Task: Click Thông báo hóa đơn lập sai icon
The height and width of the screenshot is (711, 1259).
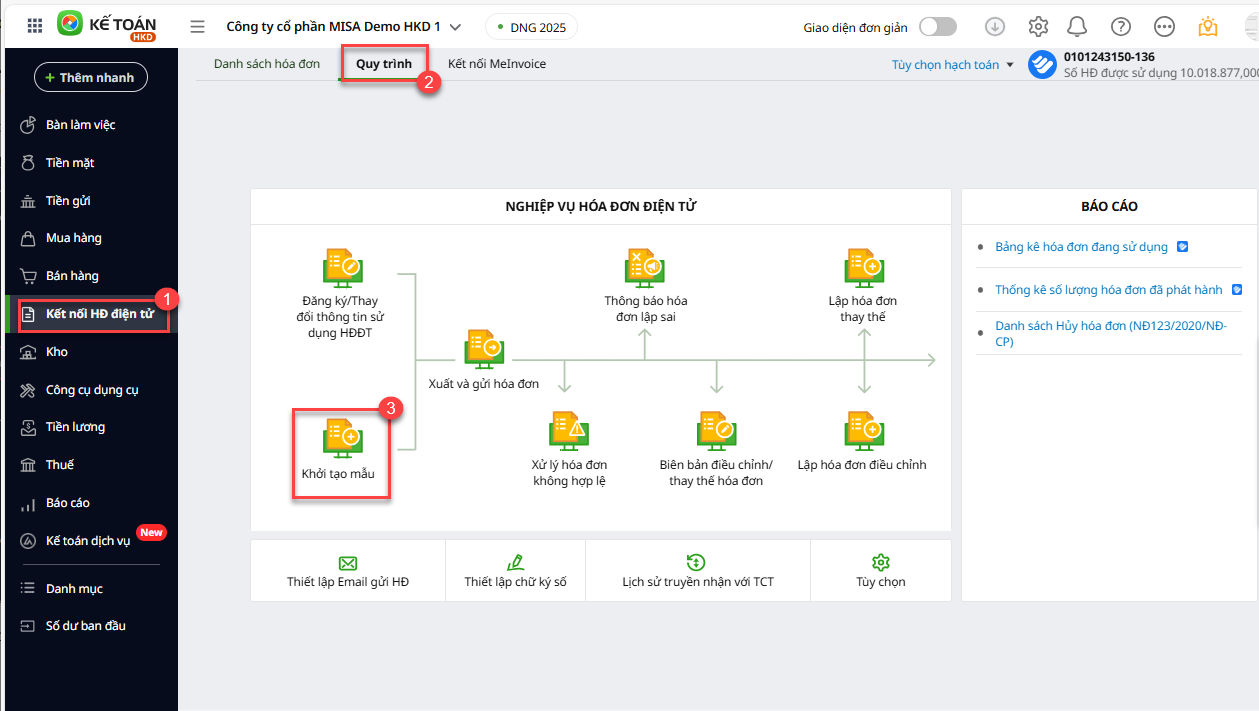Action: click(645, 266)
